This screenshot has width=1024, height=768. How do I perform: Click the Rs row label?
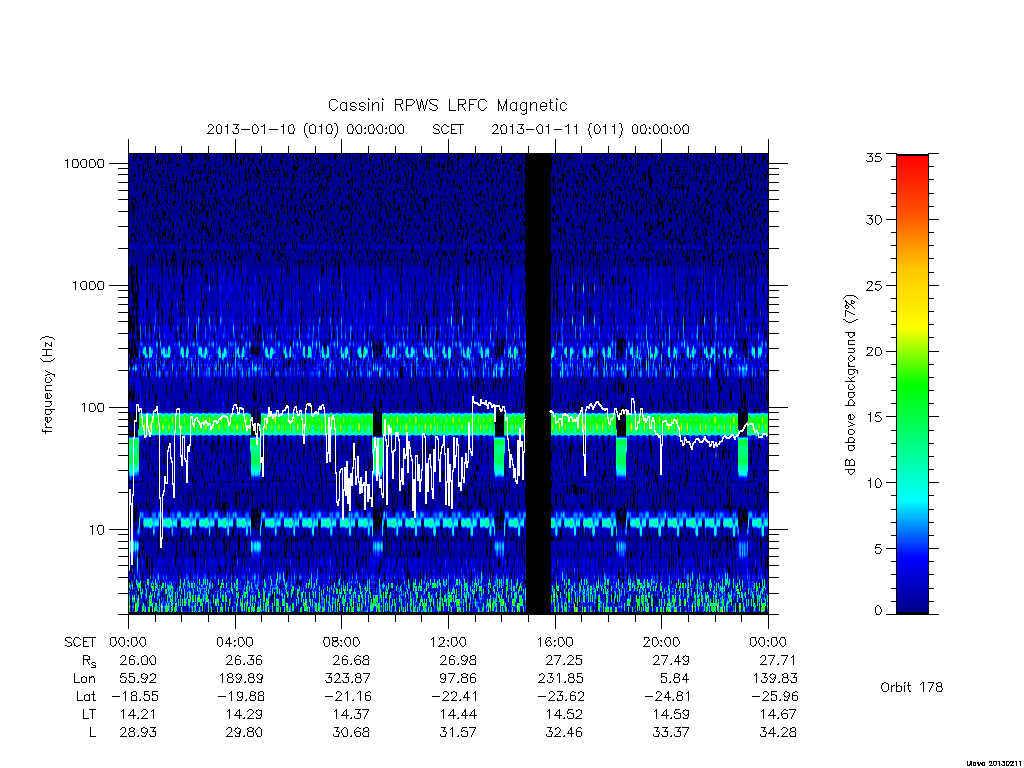click(x=89, y=661)
